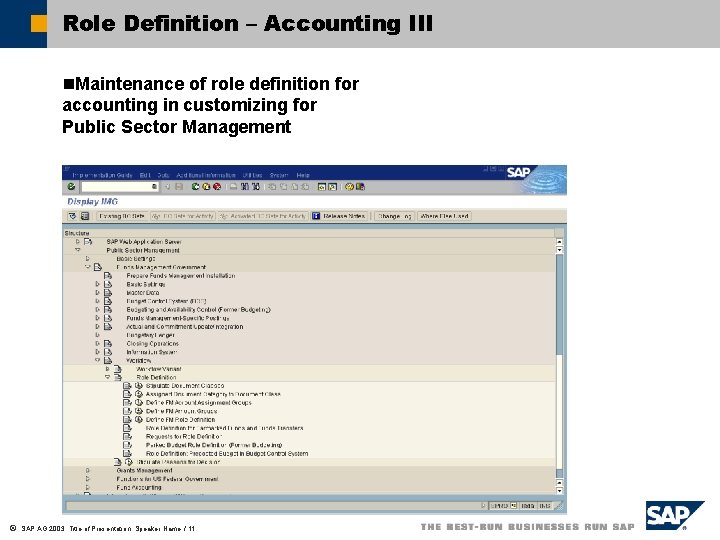720x540 pixels.
Task: Click the Change Log button
Action: click(x=394, y=216)
